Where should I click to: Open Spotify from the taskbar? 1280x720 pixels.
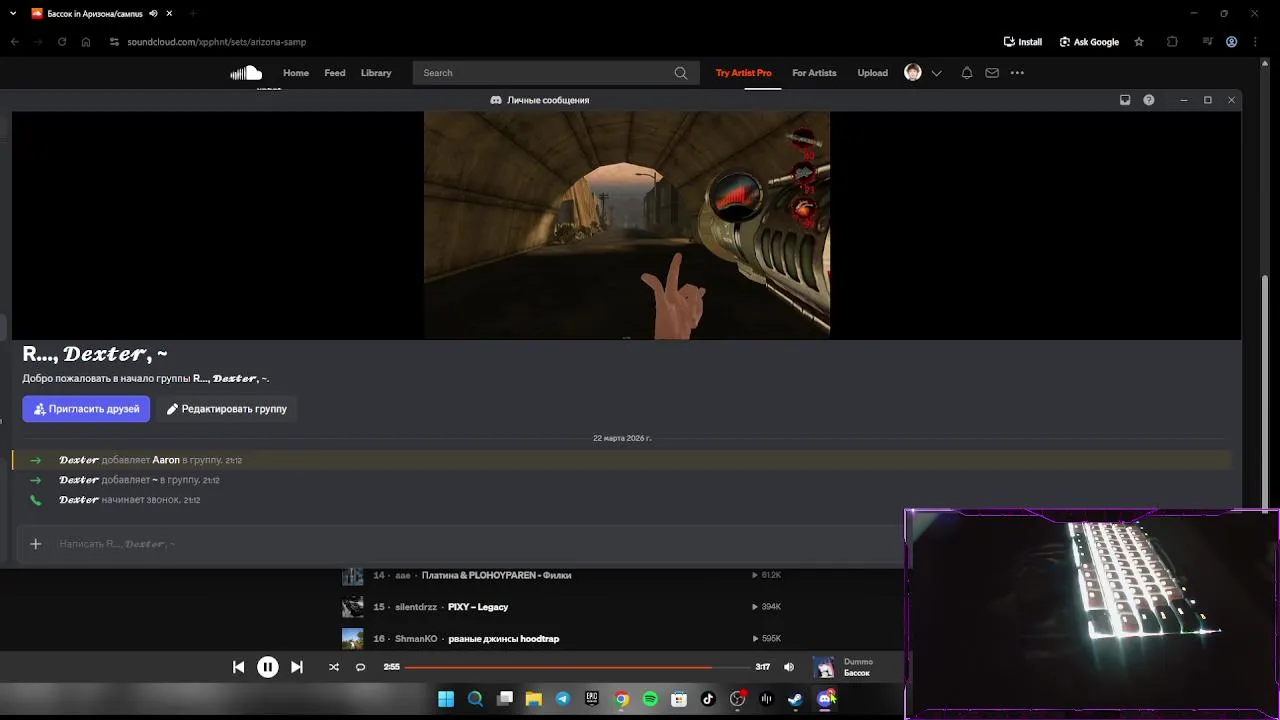click(x=650, y=699)
